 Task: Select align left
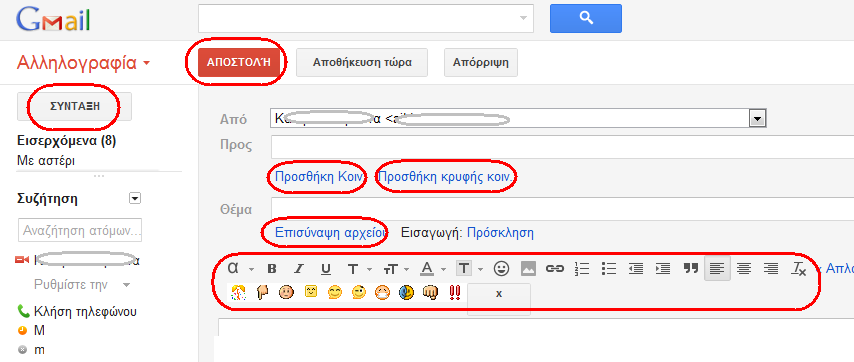(x=717, y=268)
